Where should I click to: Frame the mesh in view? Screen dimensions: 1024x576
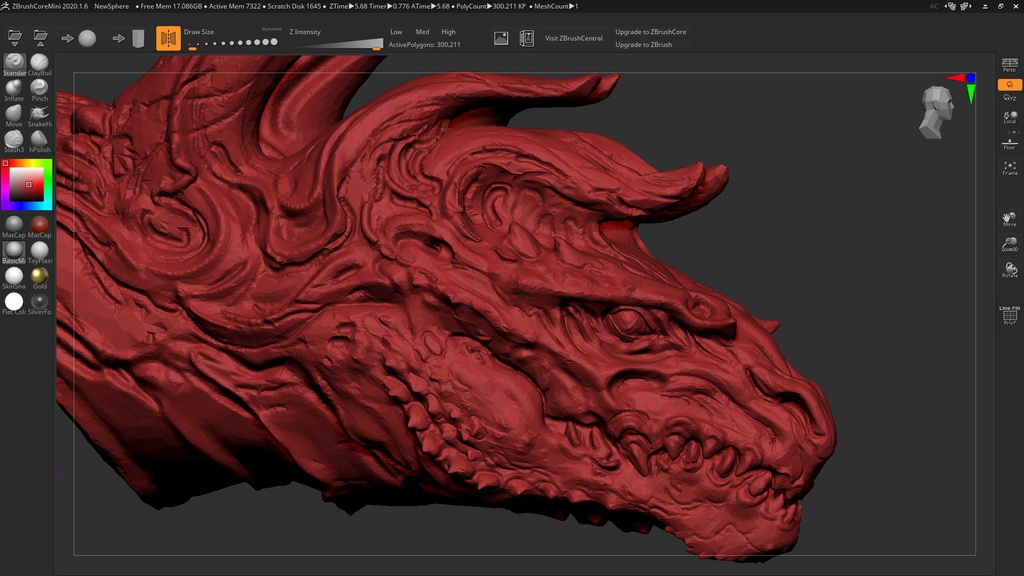click(1010, 168)
